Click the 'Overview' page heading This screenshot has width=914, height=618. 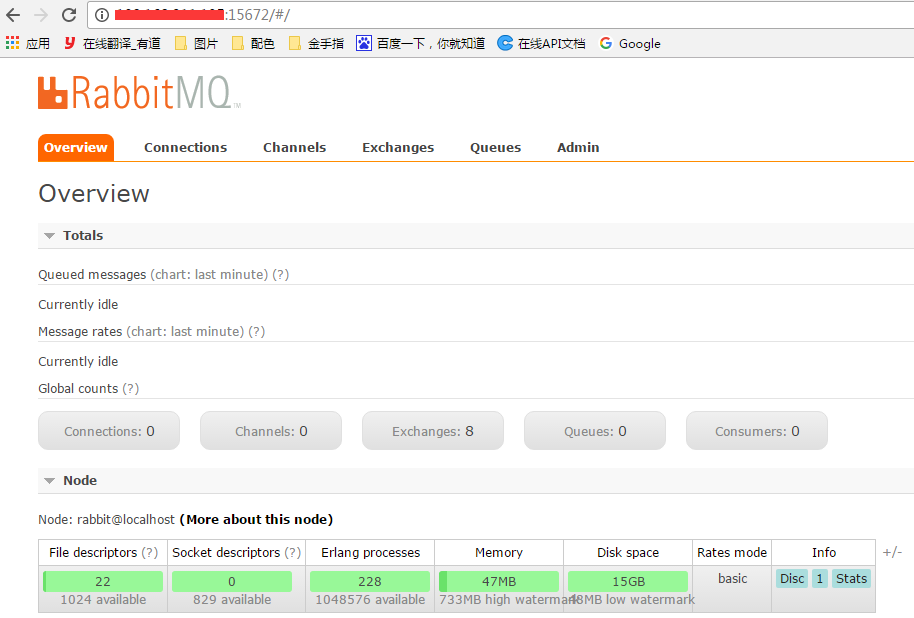coord(94,194)
